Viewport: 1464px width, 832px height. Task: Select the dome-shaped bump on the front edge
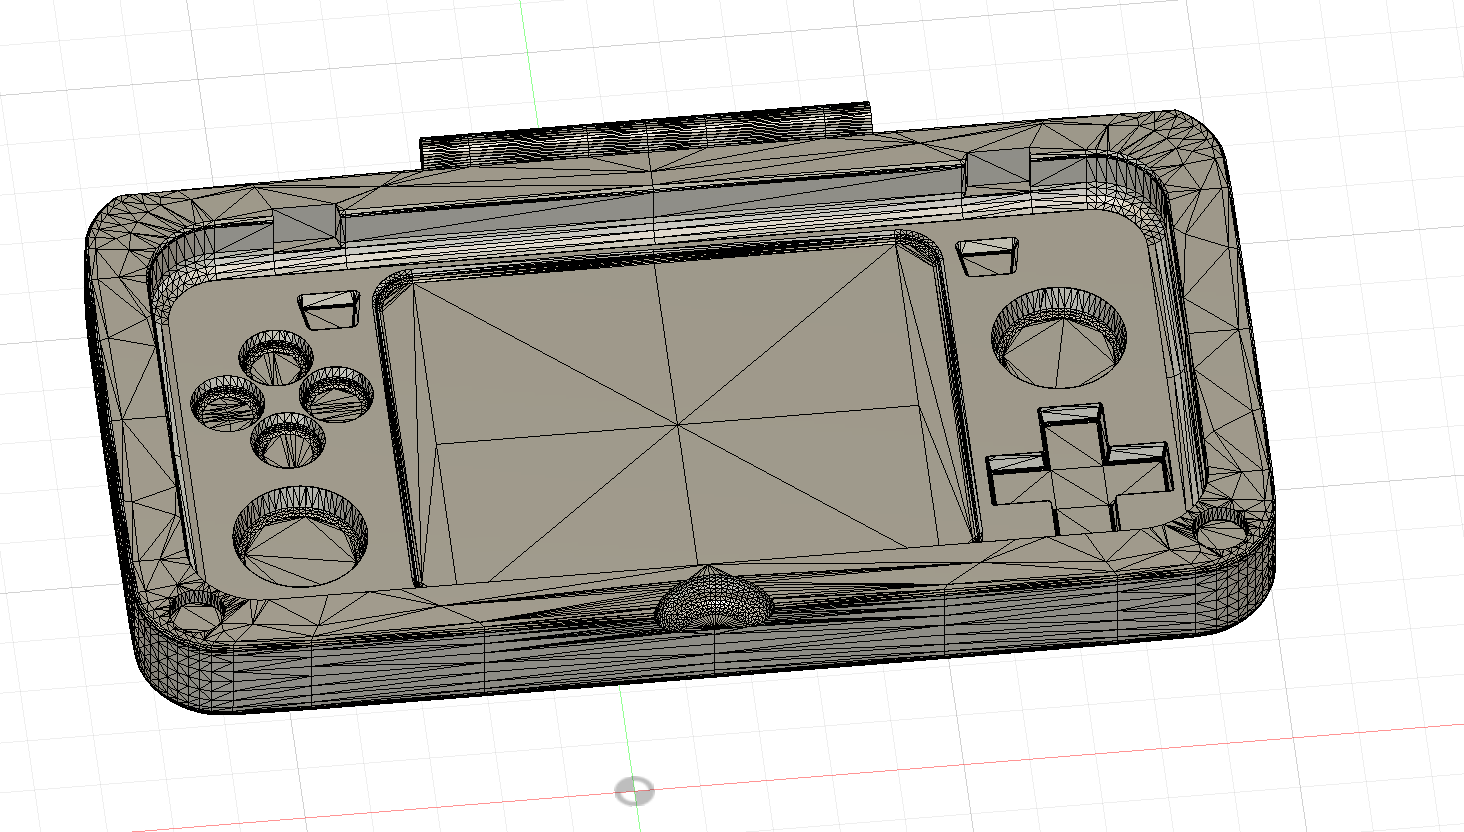[x=714, y=598]
